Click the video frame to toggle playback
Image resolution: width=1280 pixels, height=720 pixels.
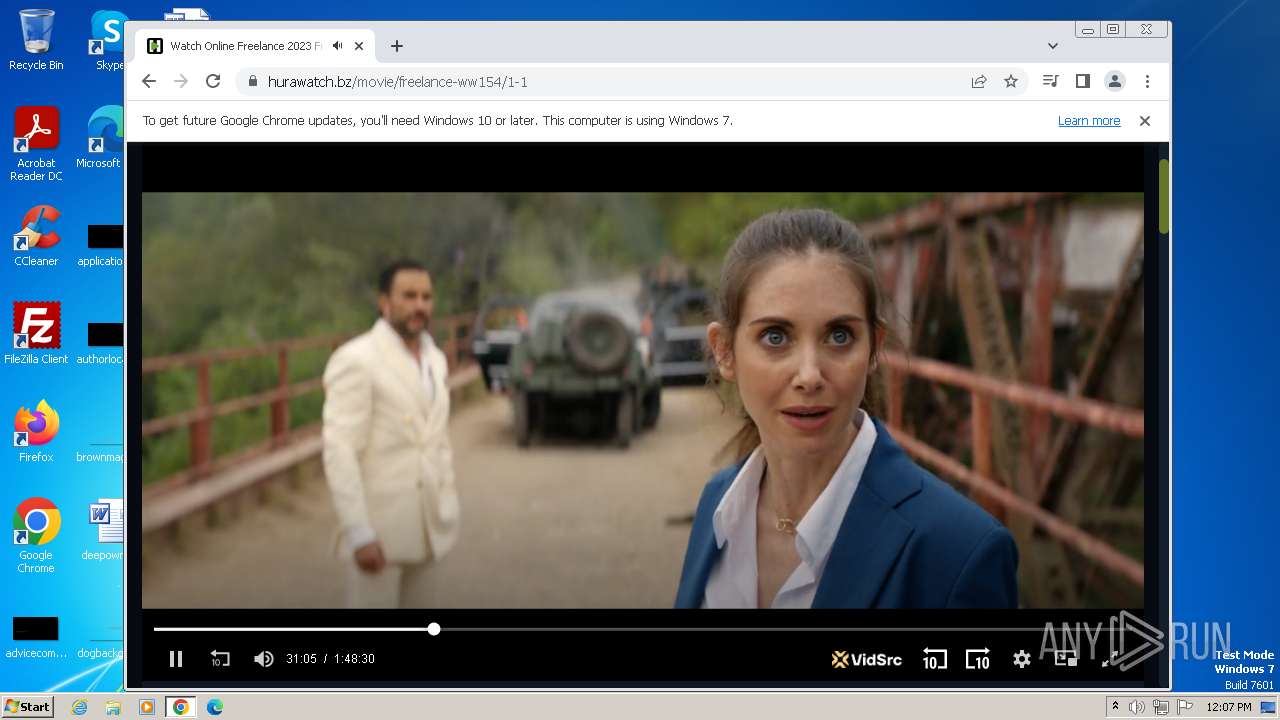(642, 400)
